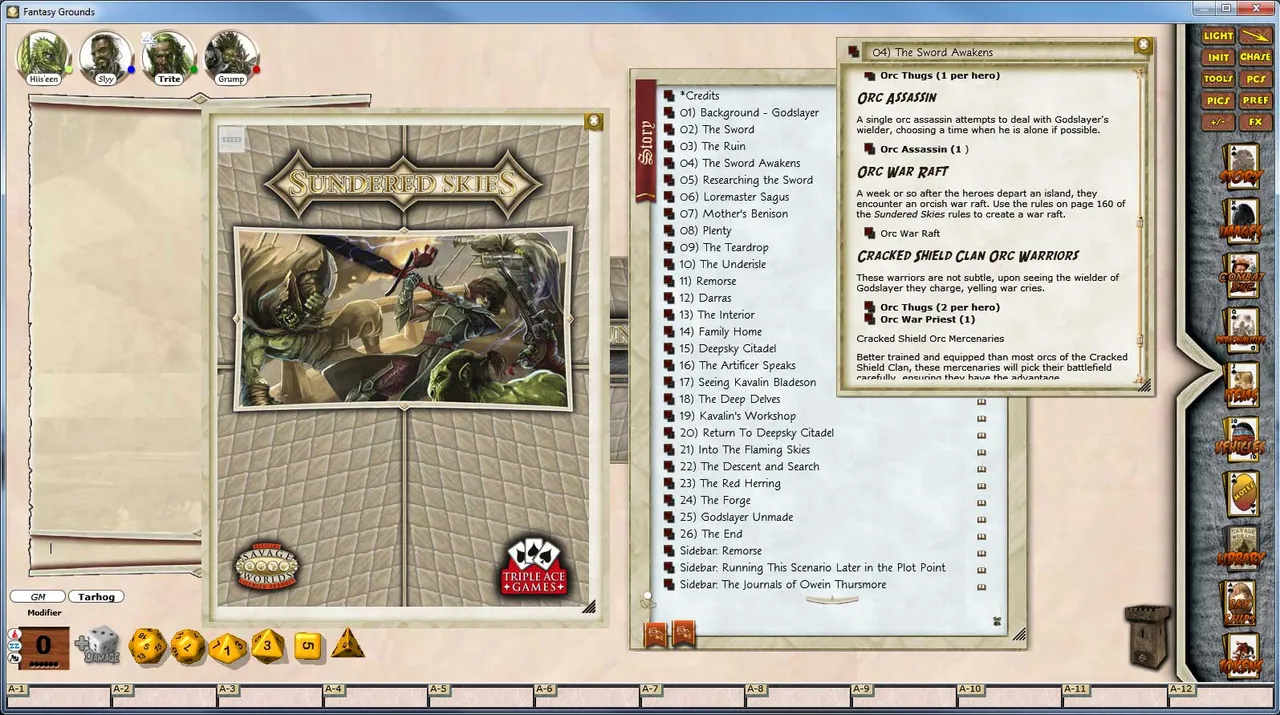The width and height of the screenshot is (1280, 715).
Task: Close The Sword Awakens story window
Action: pyautogui.click(x=1143, y=46)
